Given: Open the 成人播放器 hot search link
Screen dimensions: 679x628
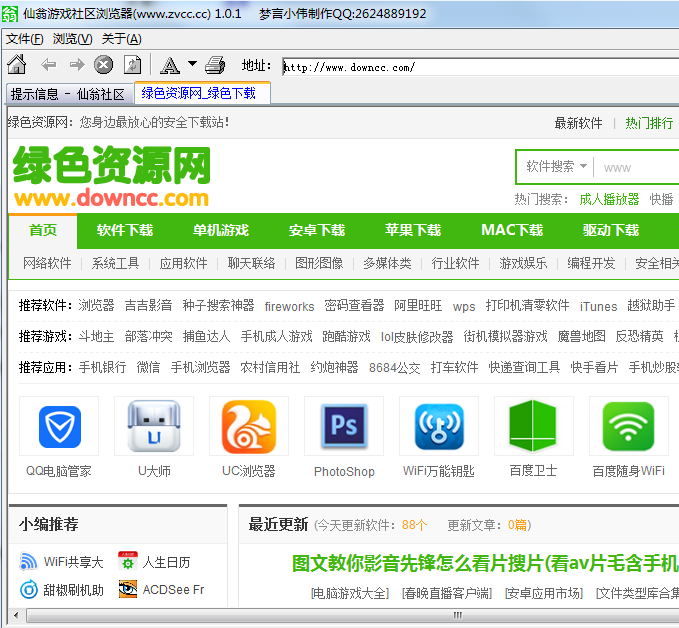Looking at the screenshot, I should coord(608,199).
